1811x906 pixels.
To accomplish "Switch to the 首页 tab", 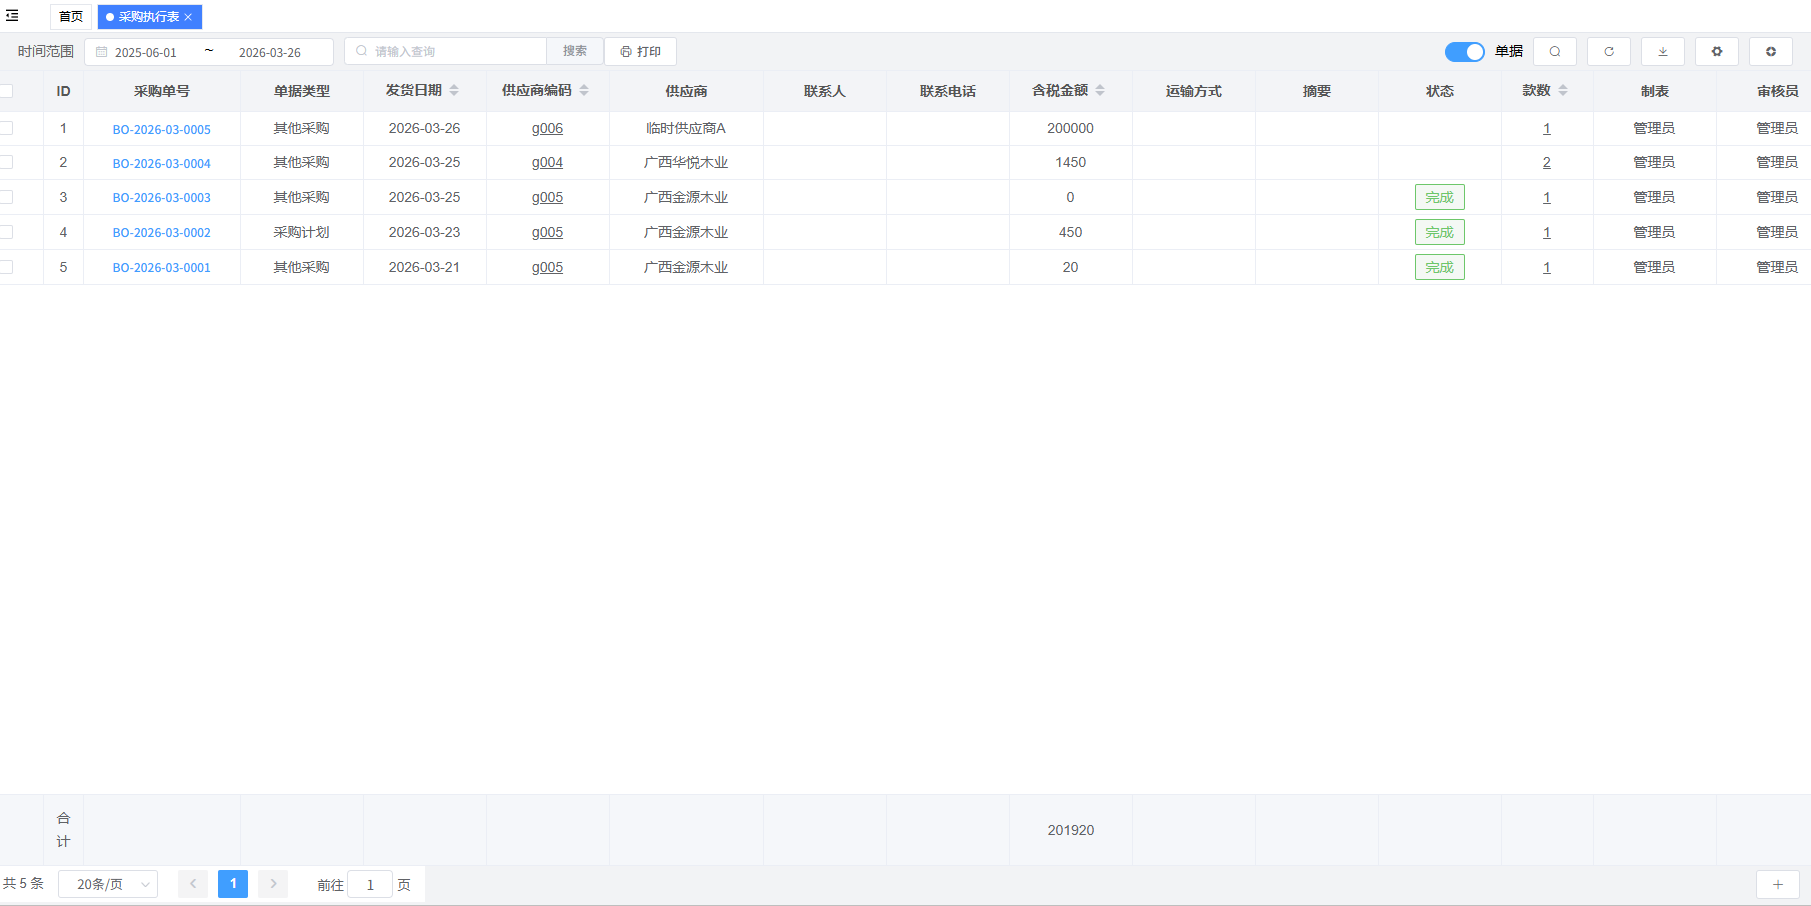I will click(x=71, y=17).
